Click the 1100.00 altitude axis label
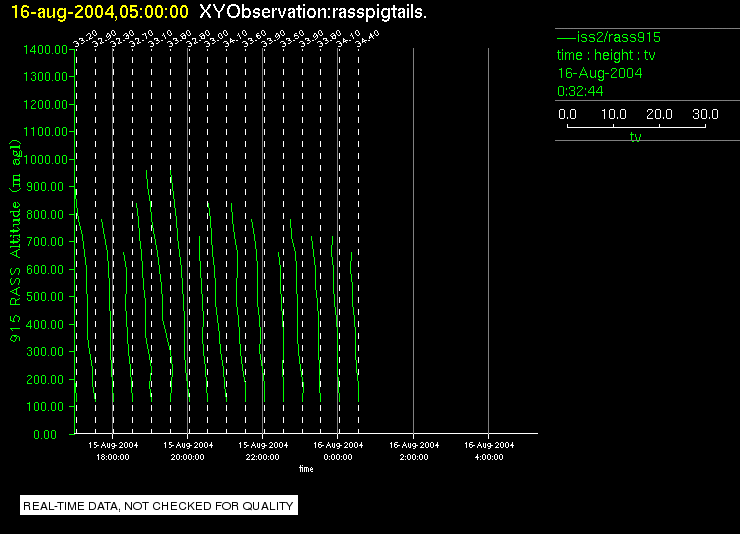Image resolution: width=740 pixels, height=534 pixels. point(45,132)
